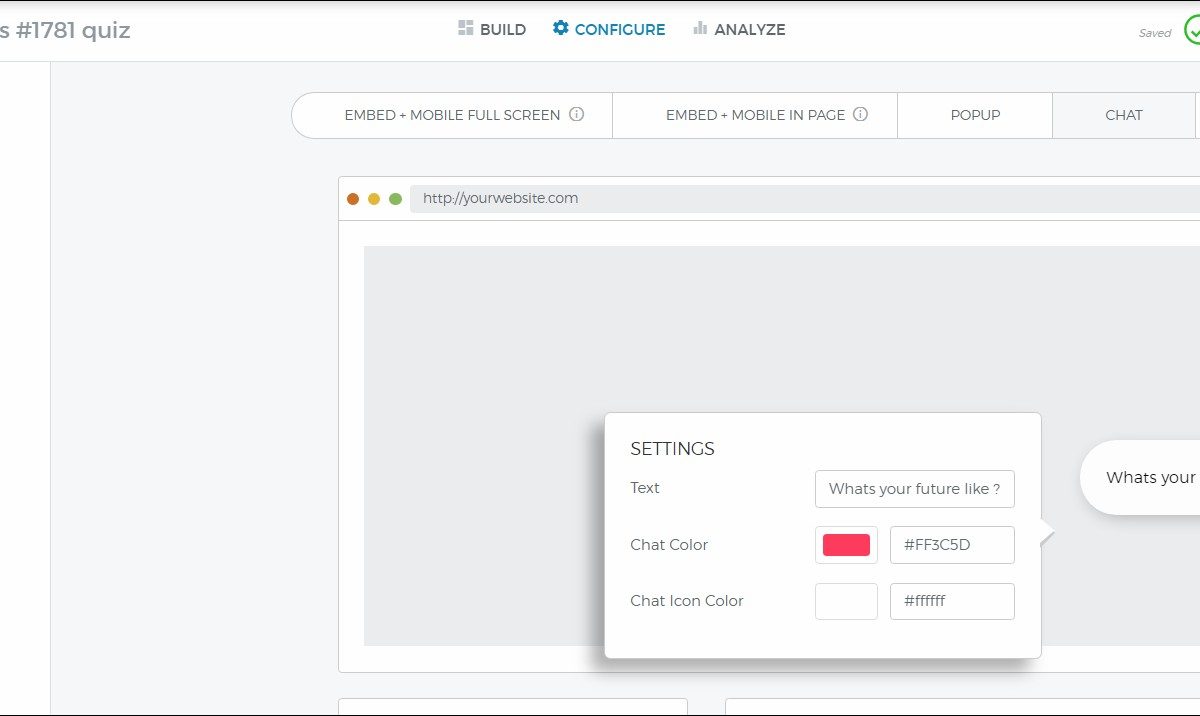Click the chat bubble preview on the right

coord(1145,478)
